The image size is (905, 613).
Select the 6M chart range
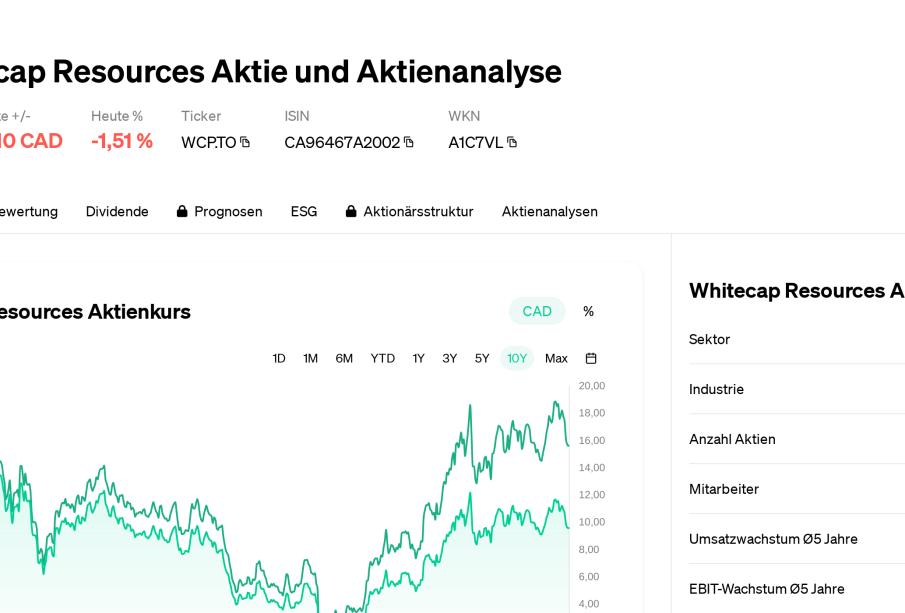pos(344,358)
